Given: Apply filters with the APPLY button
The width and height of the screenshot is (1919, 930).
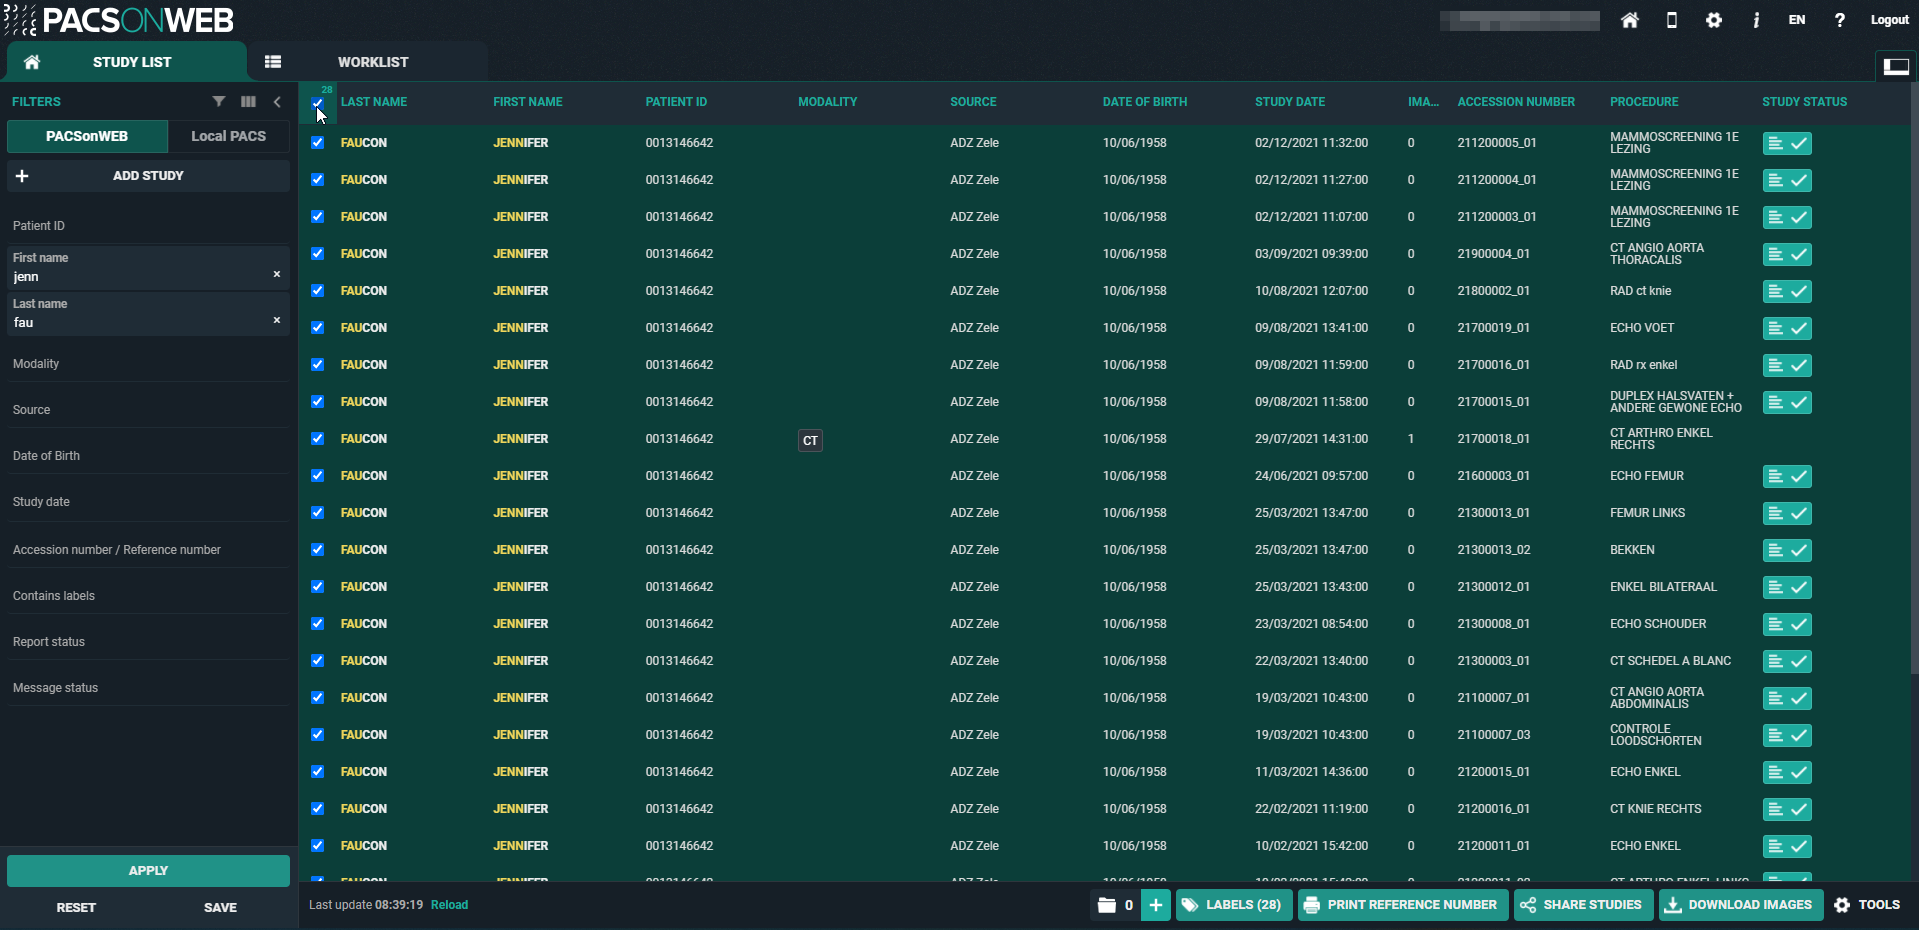Looking at the screenshot, I should click(148, 871).
